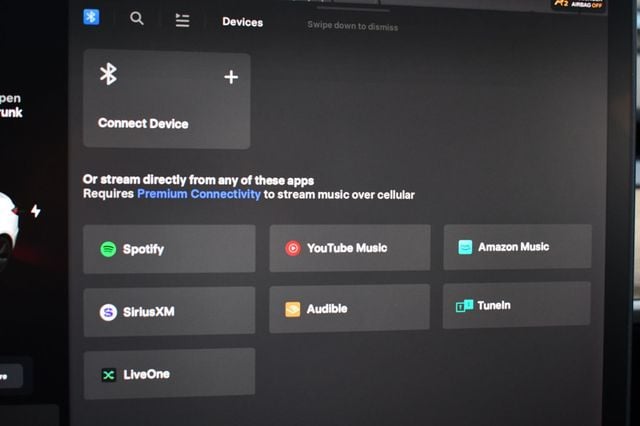
Task: Open the search magnifier icon
Action: tap(137, 18)
